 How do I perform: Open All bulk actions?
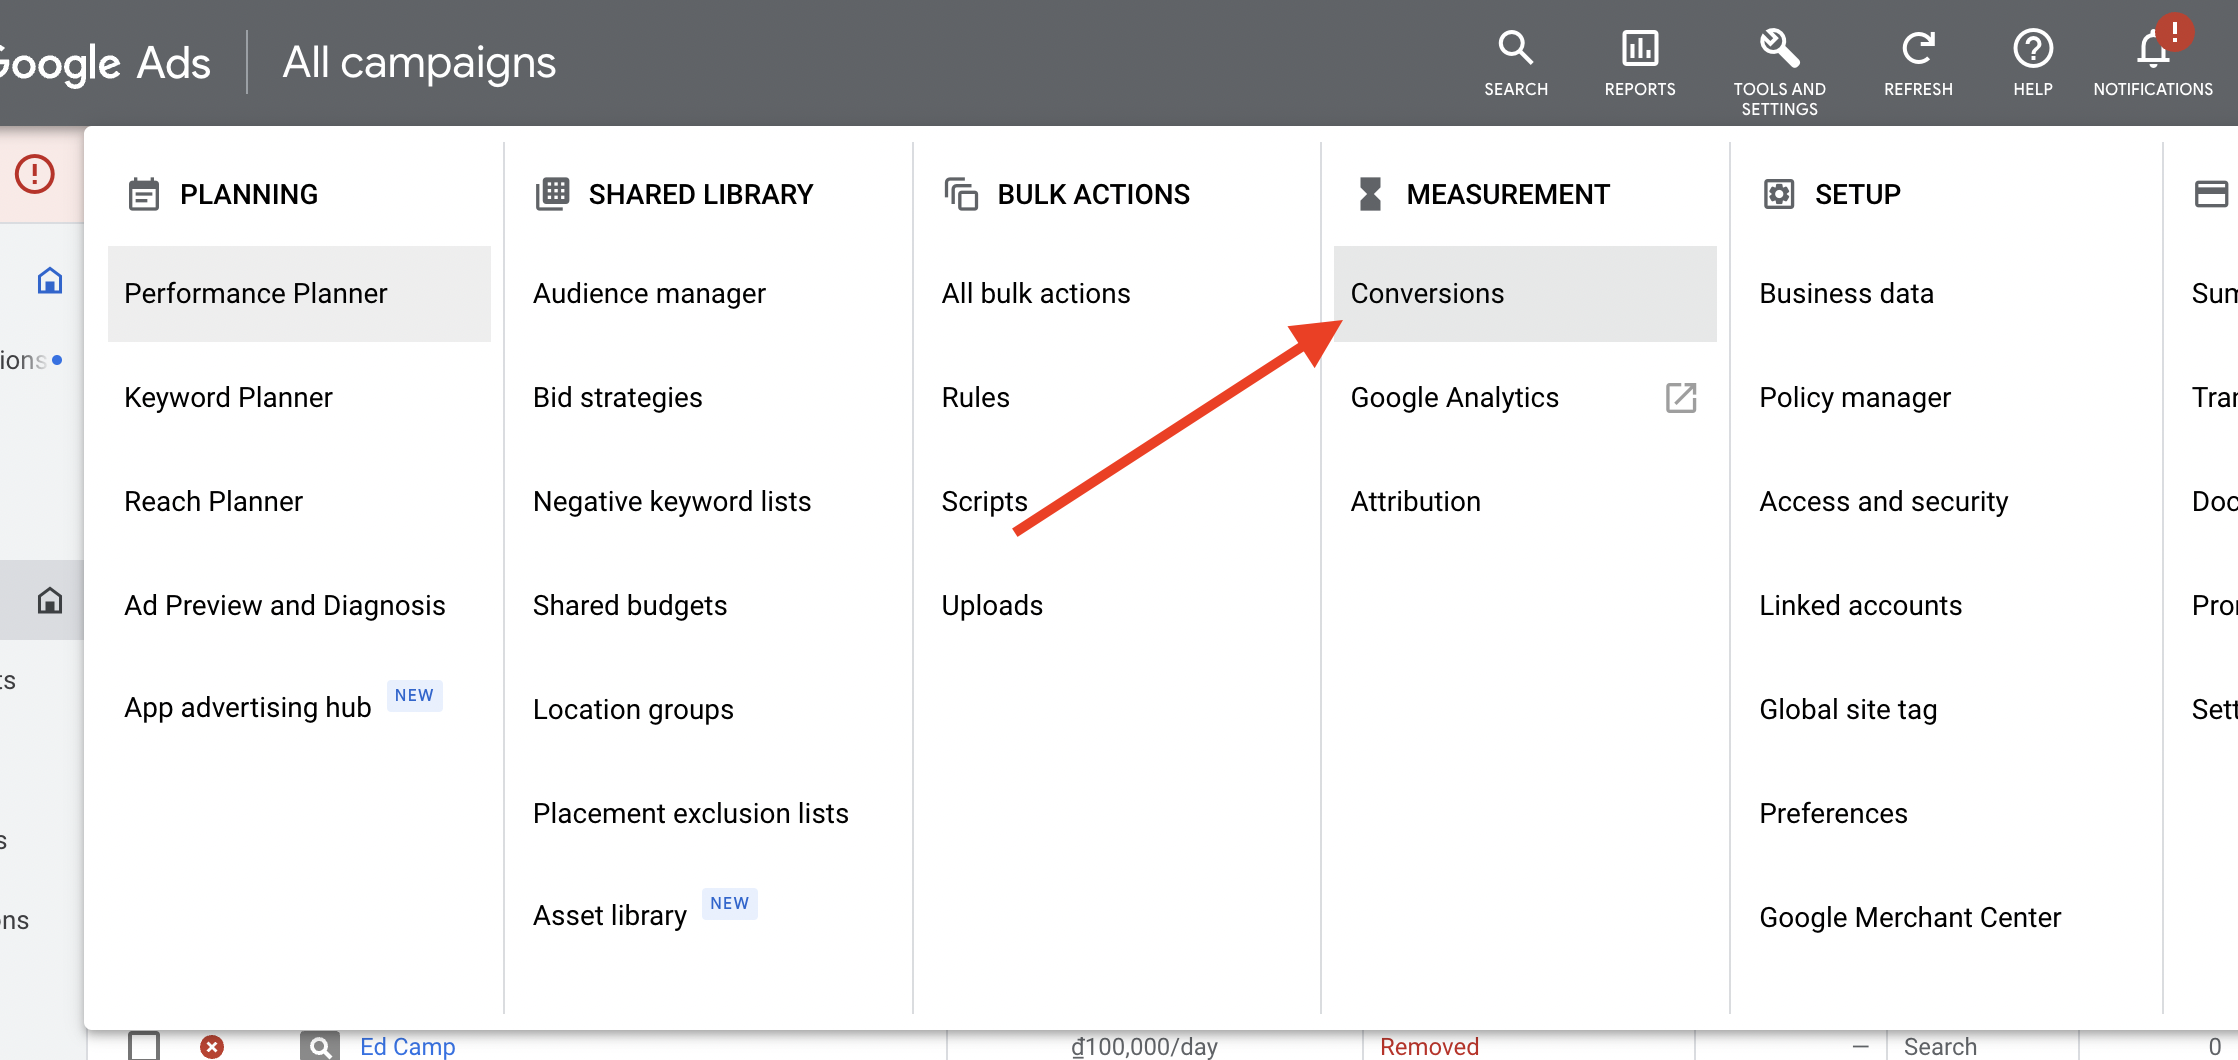click(1036, 294)
